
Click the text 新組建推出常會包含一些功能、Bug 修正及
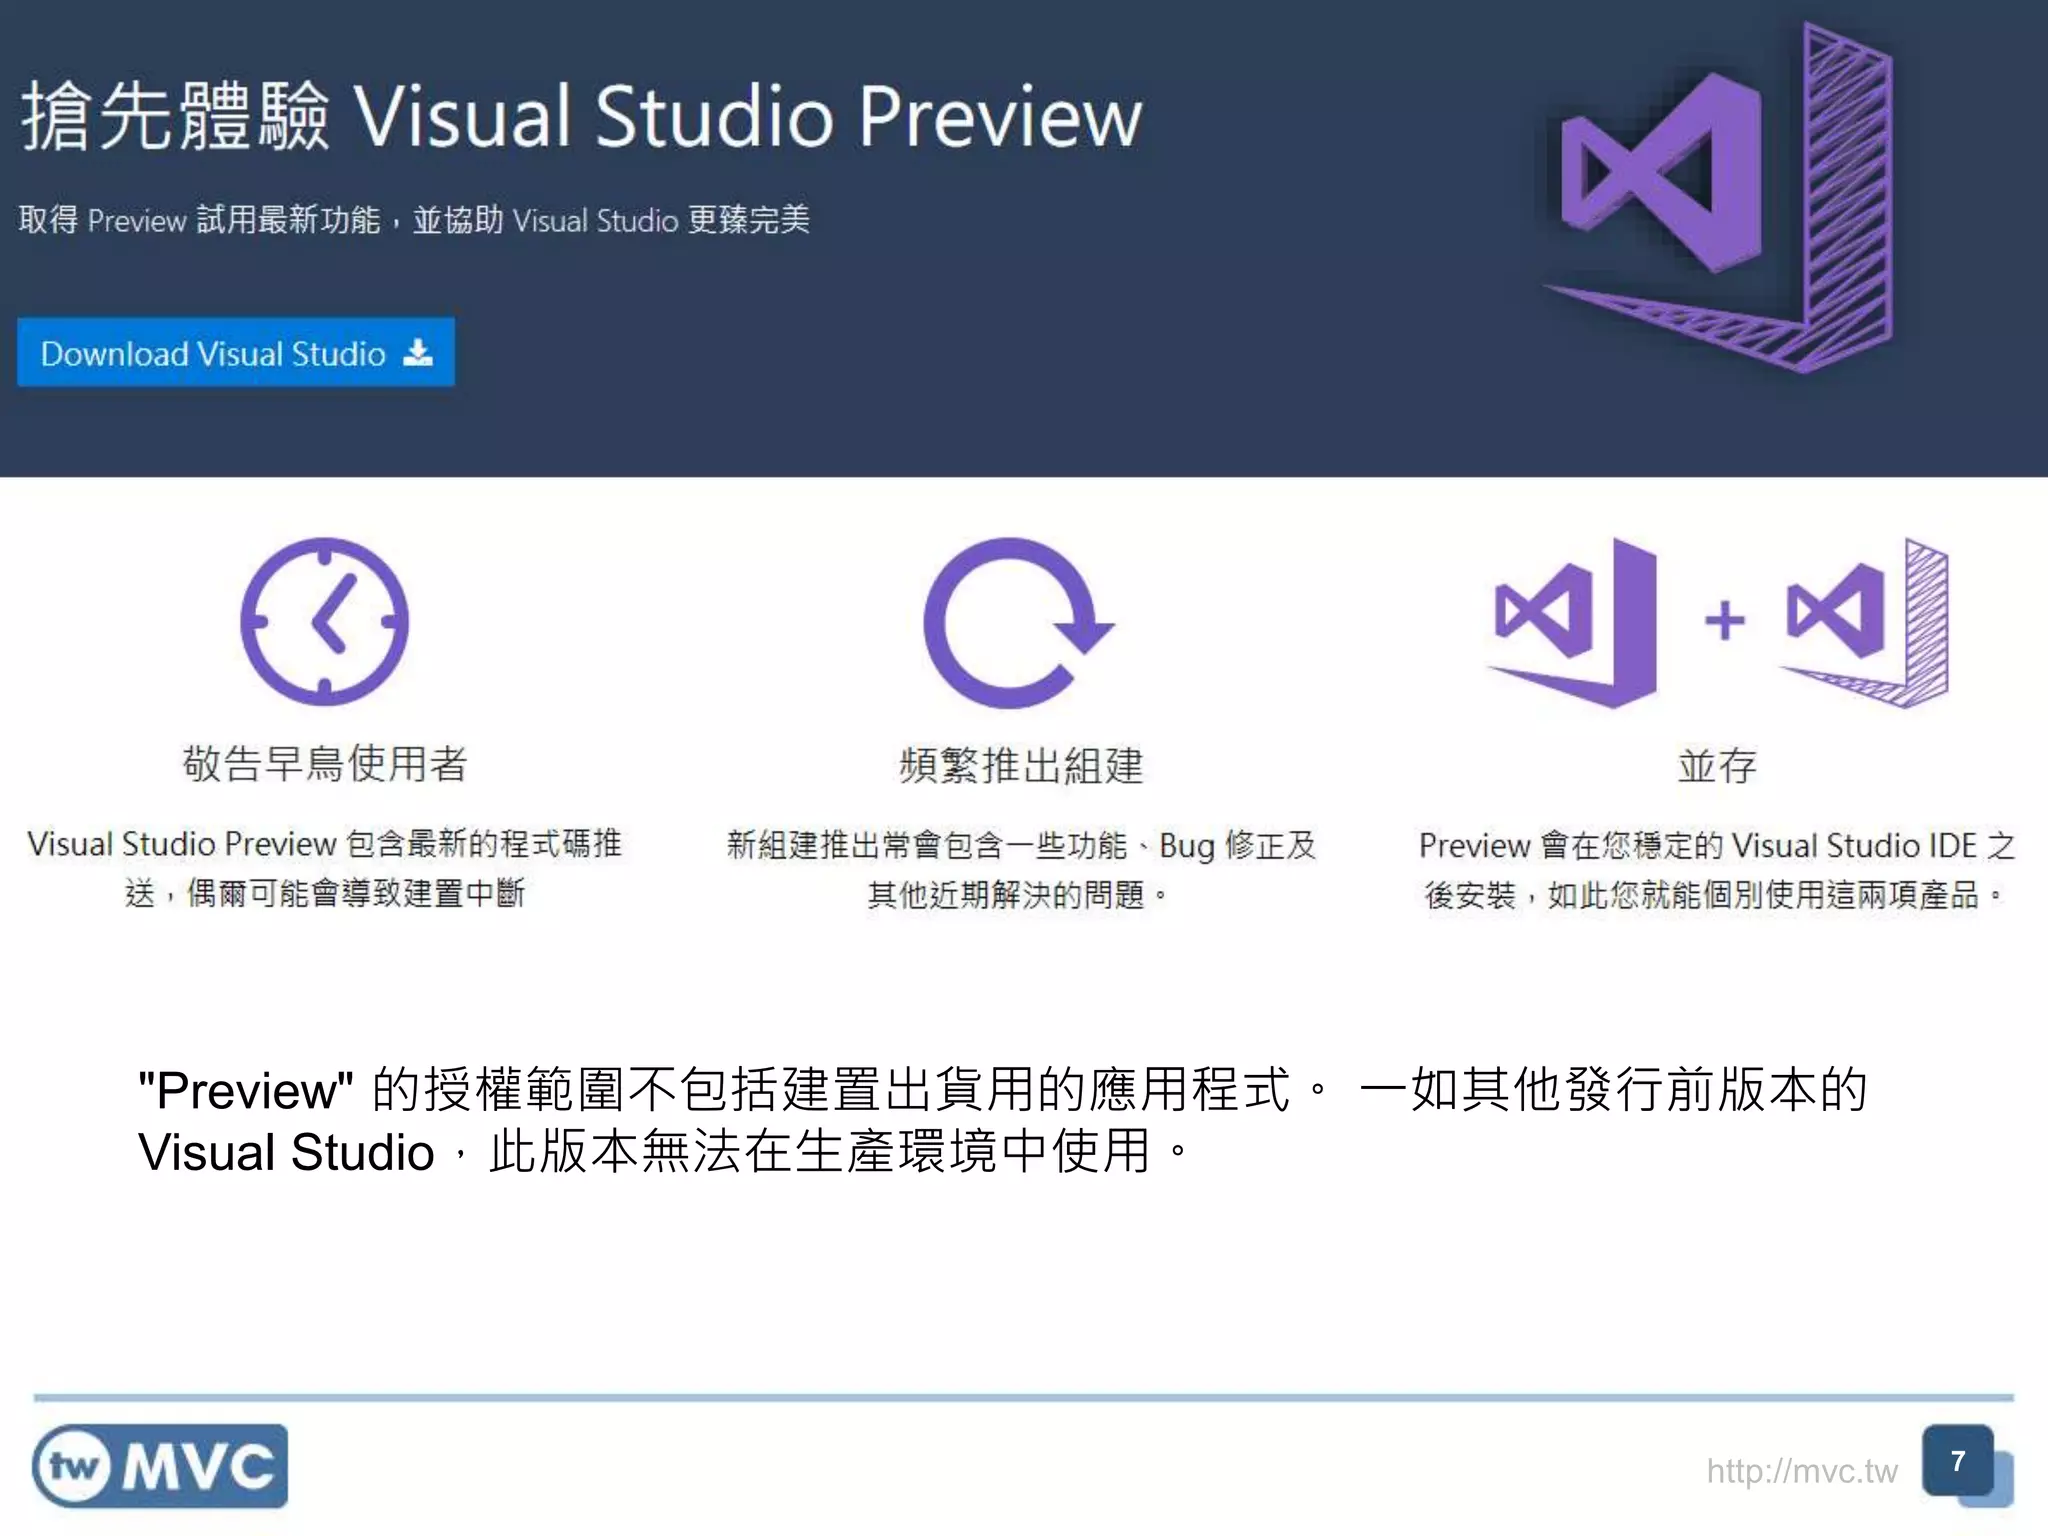1021,845
